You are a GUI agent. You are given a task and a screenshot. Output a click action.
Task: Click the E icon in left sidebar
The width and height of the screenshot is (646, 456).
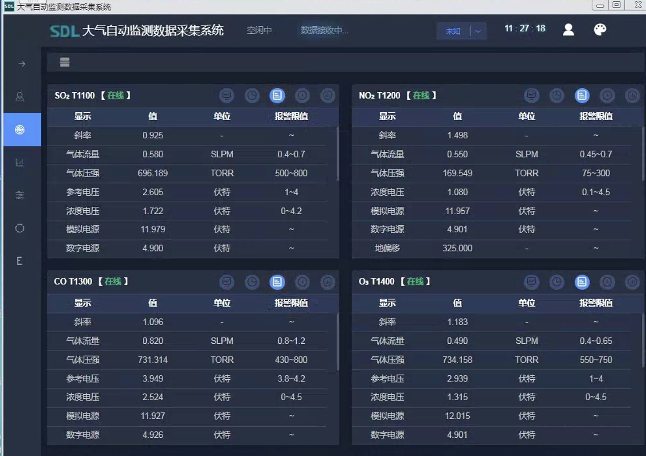click(x=20, y=260)
